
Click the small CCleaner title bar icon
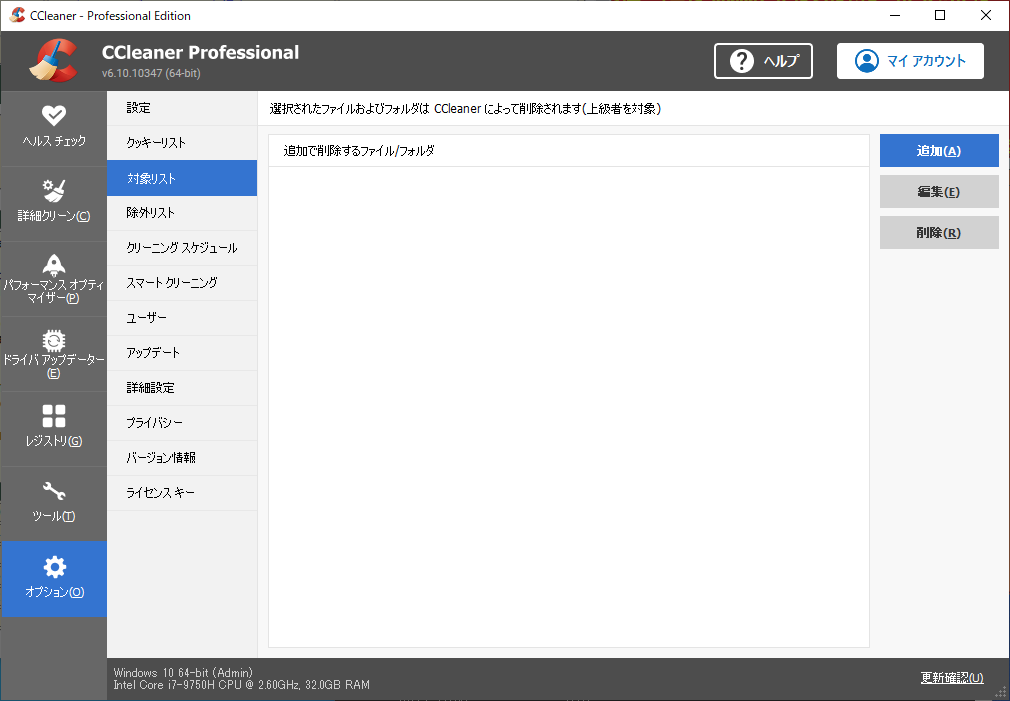18,15
